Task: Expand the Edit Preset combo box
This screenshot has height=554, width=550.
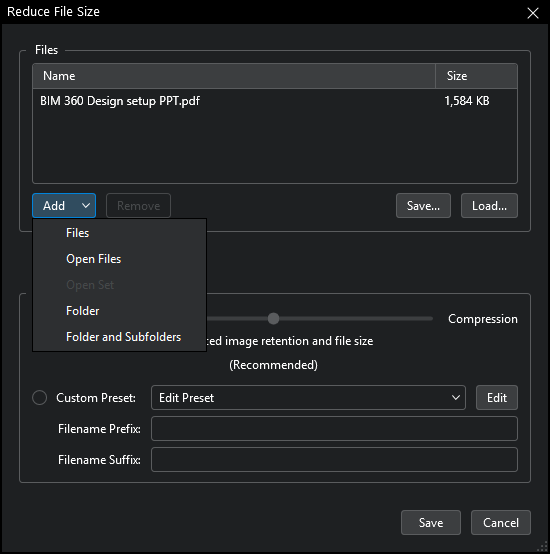Action: [x=308, y=397]
